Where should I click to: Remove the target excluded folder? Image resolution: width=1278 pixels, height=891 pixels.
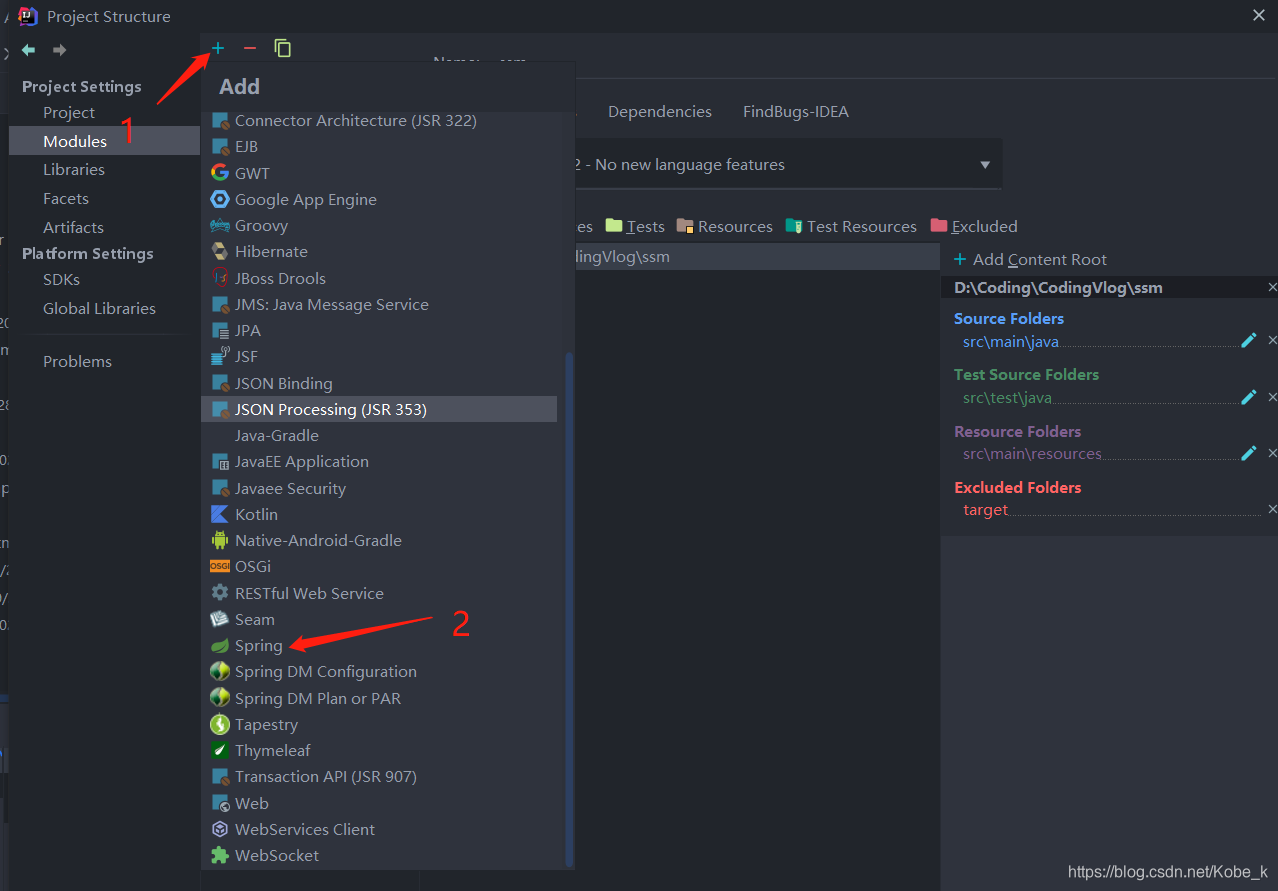click(1272, 510)
